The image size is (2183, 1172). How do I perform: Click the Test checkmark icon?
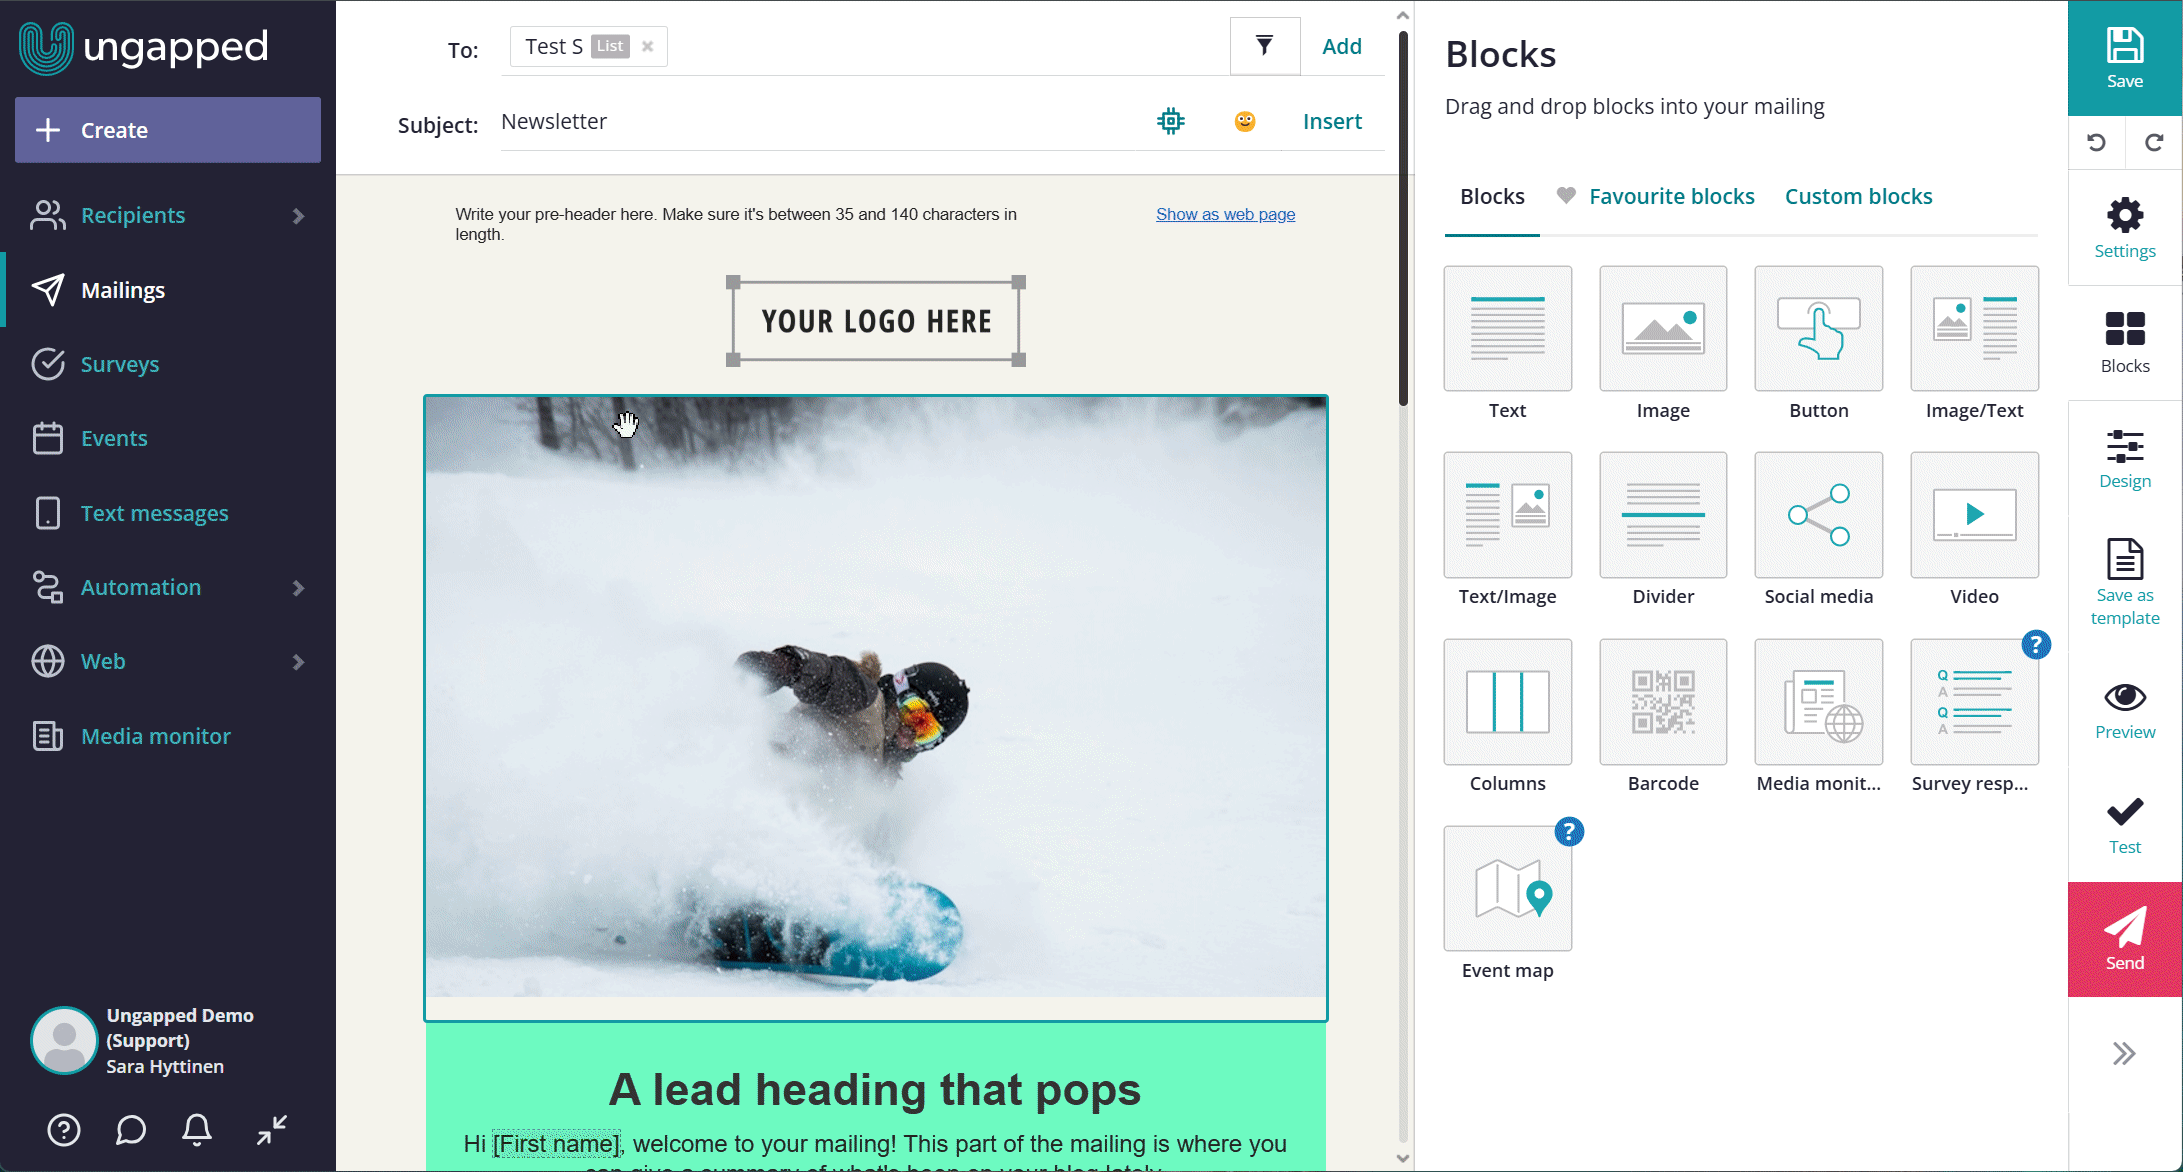pos(2124,811)
